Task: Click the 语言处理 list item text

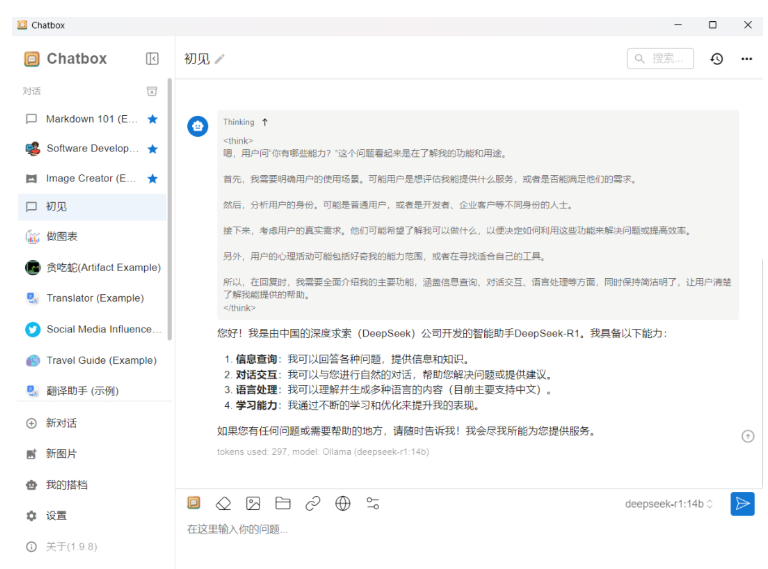Action: [394, 390]
